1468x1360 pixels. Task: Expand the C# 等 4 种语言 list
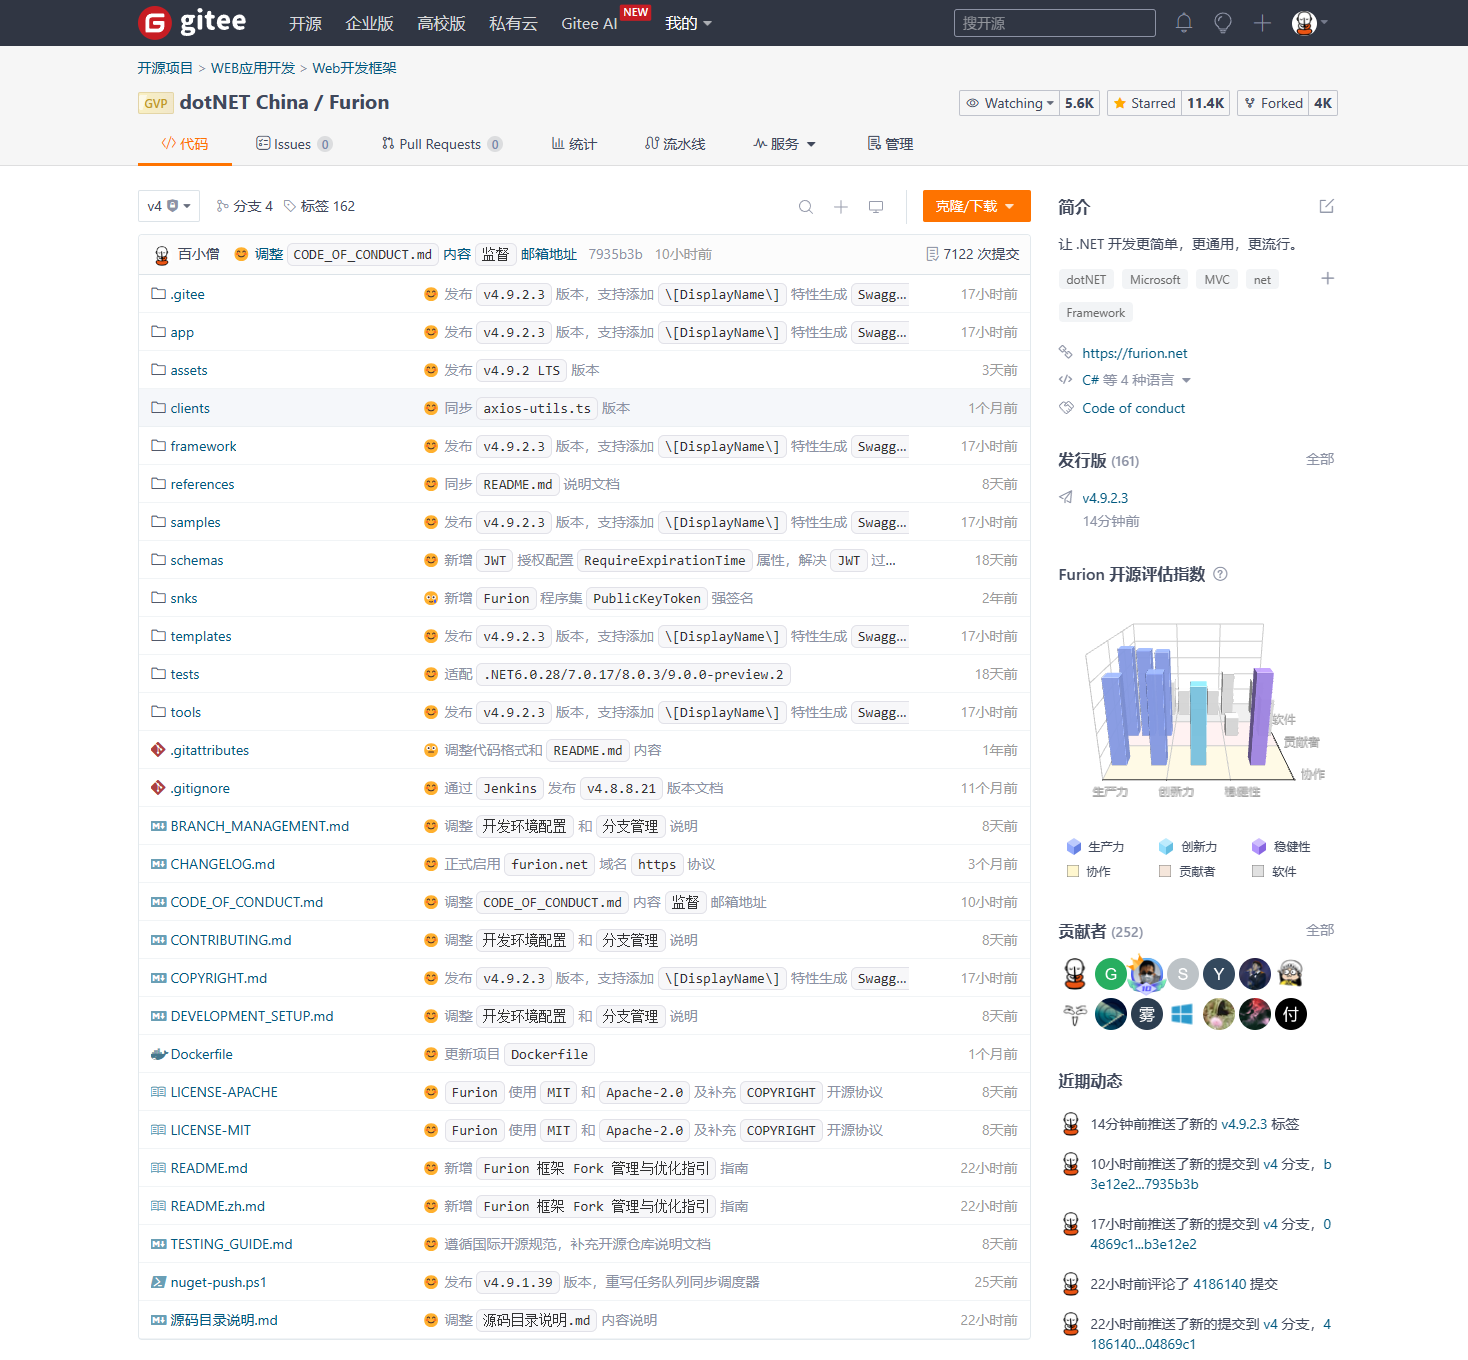[x=1137, y=380]
